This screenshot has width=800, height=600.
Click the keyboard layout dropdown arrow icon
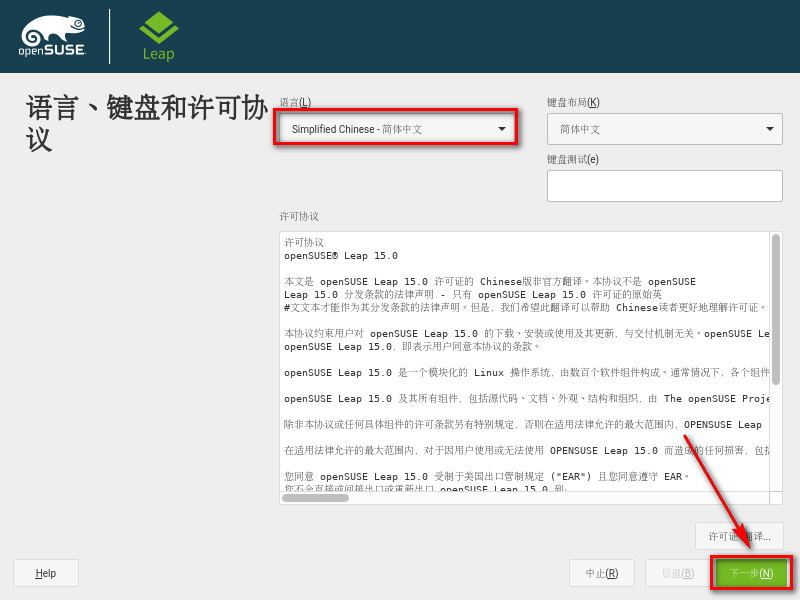coord(770,129)
